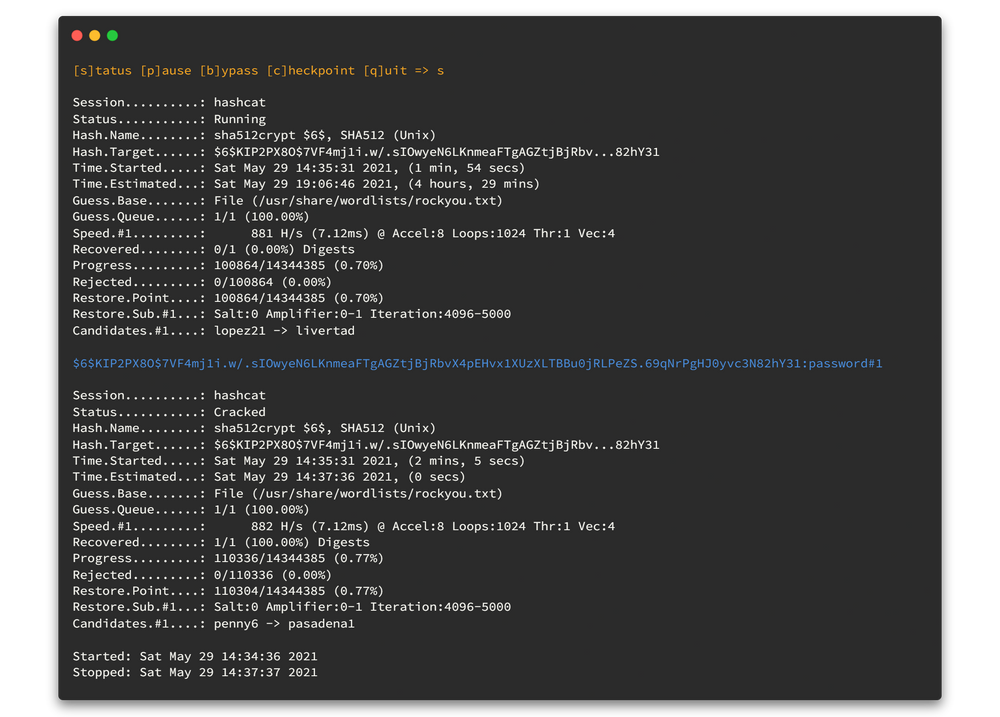The width and height of the screenshot is (1000, 717).
Task: Click the blue cracked hash line ending password#1
Action: pos(477,364)
